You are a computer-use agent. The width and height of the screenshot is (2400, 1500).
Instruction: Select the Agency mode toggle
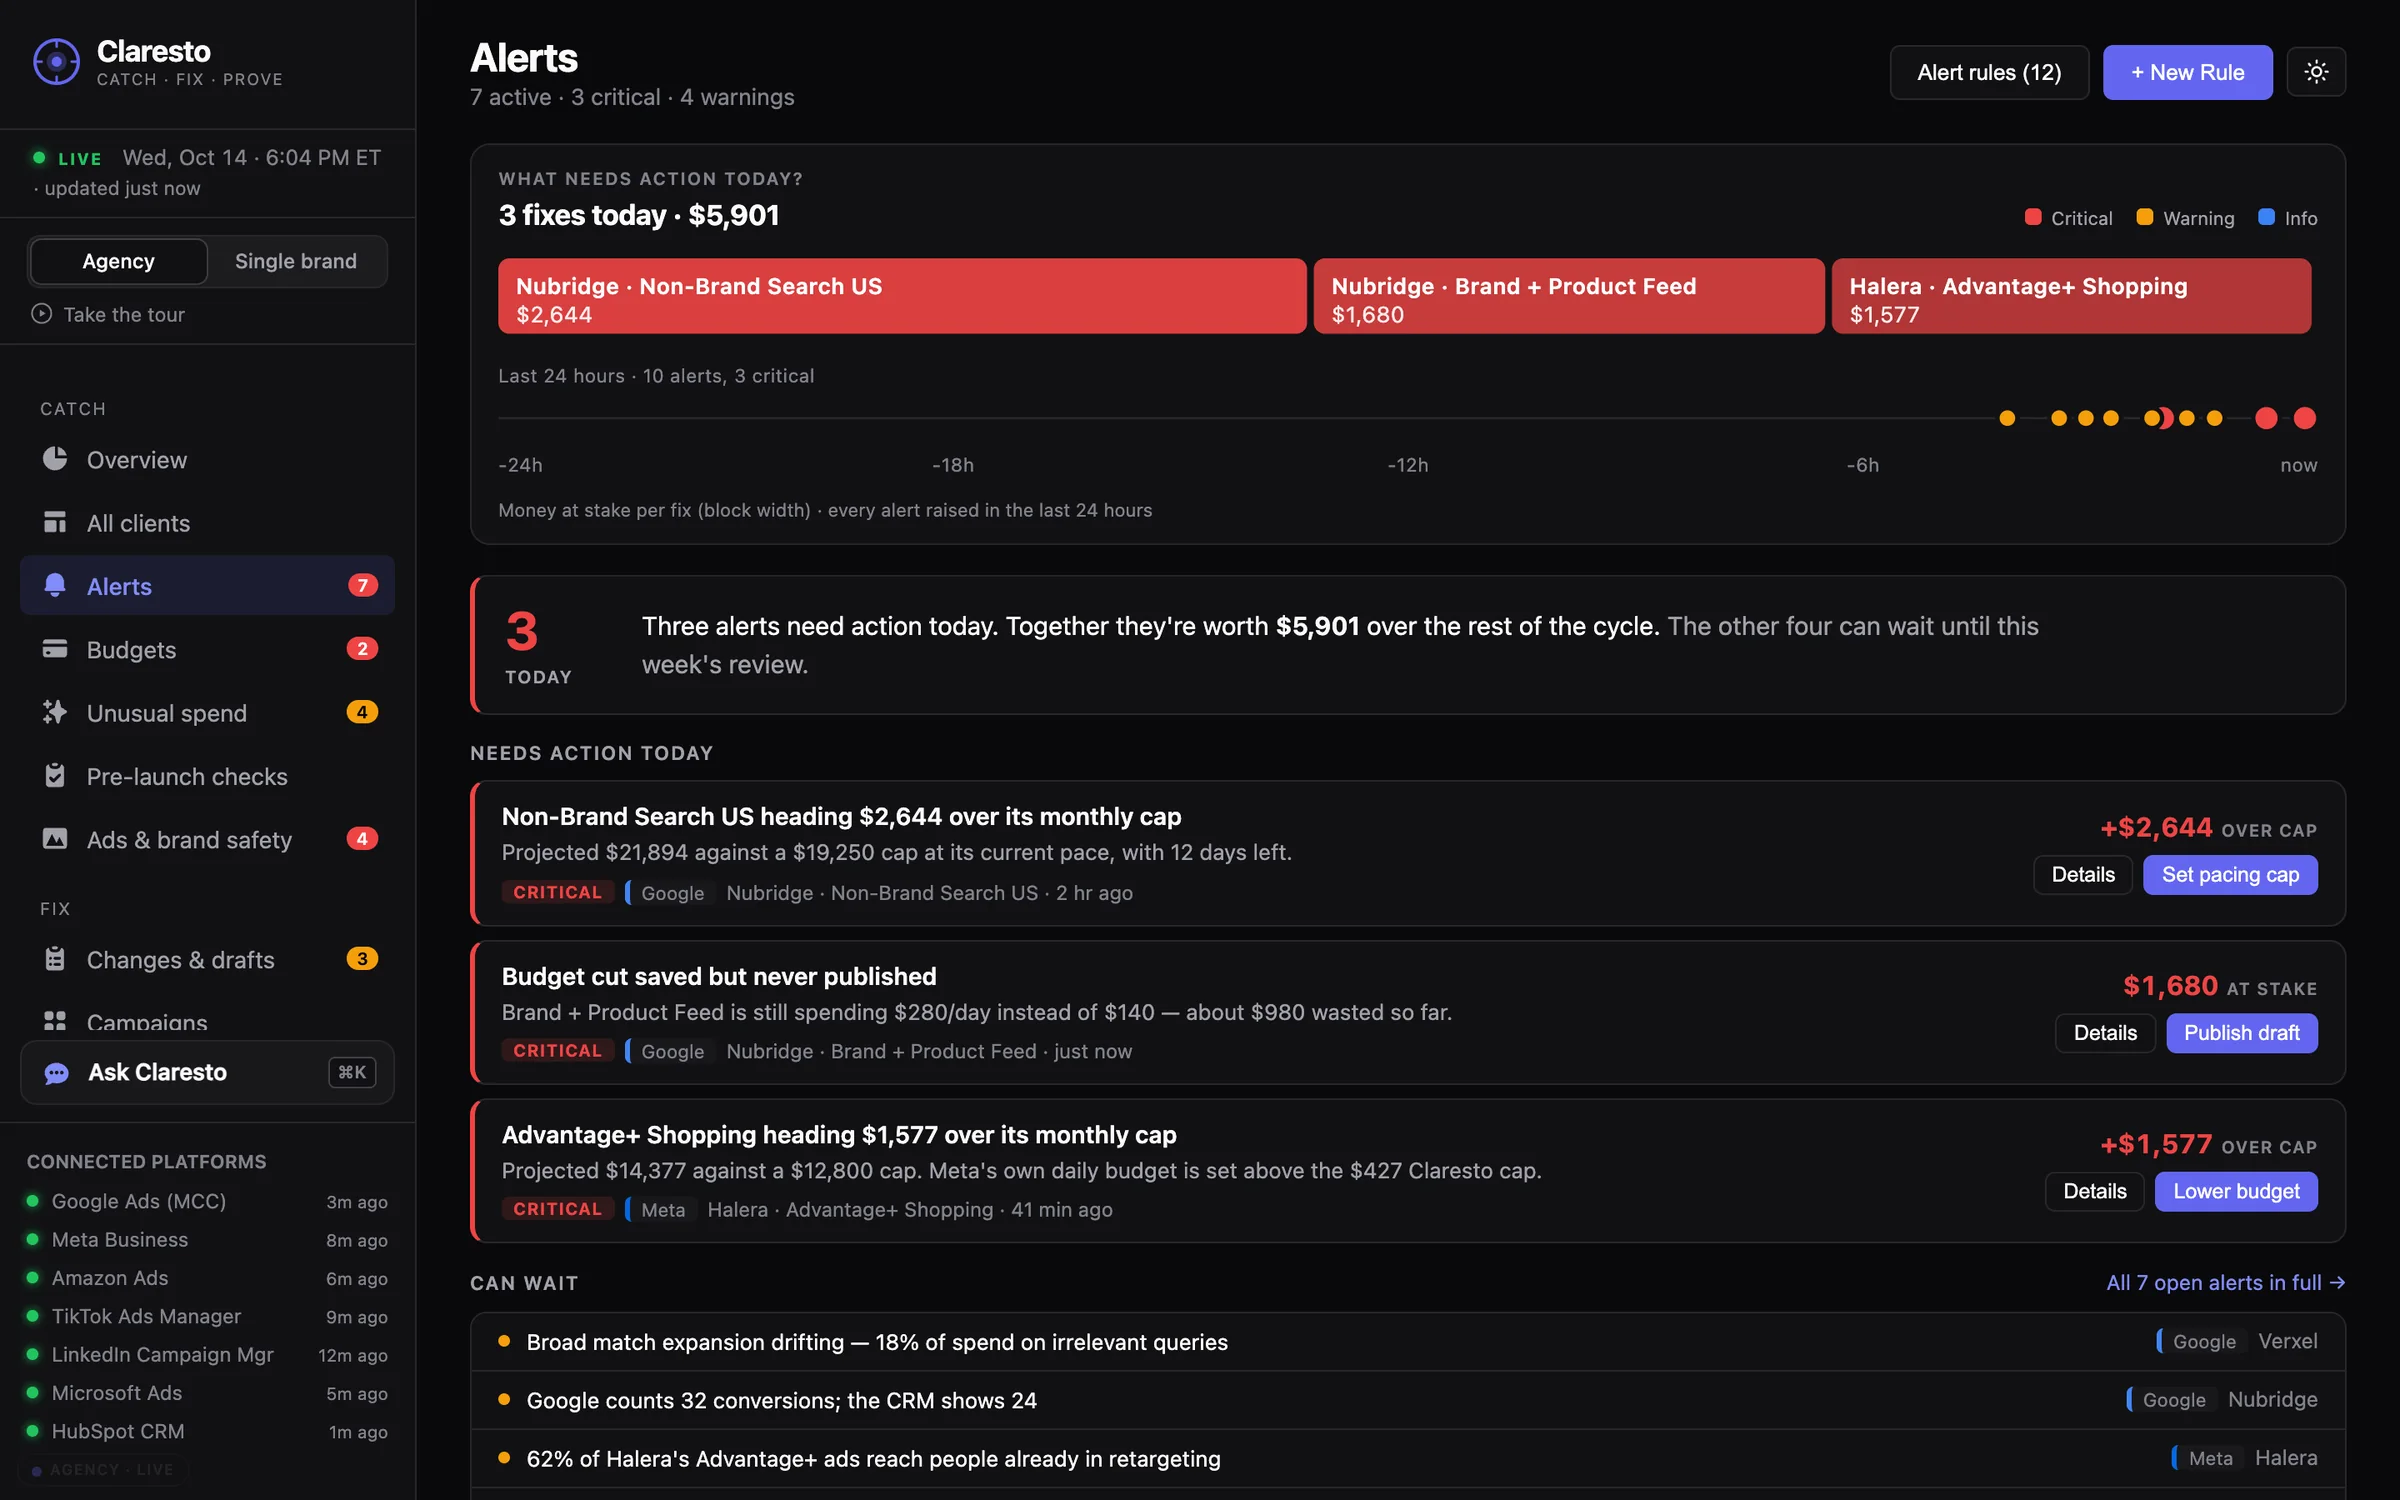point(118,261)
